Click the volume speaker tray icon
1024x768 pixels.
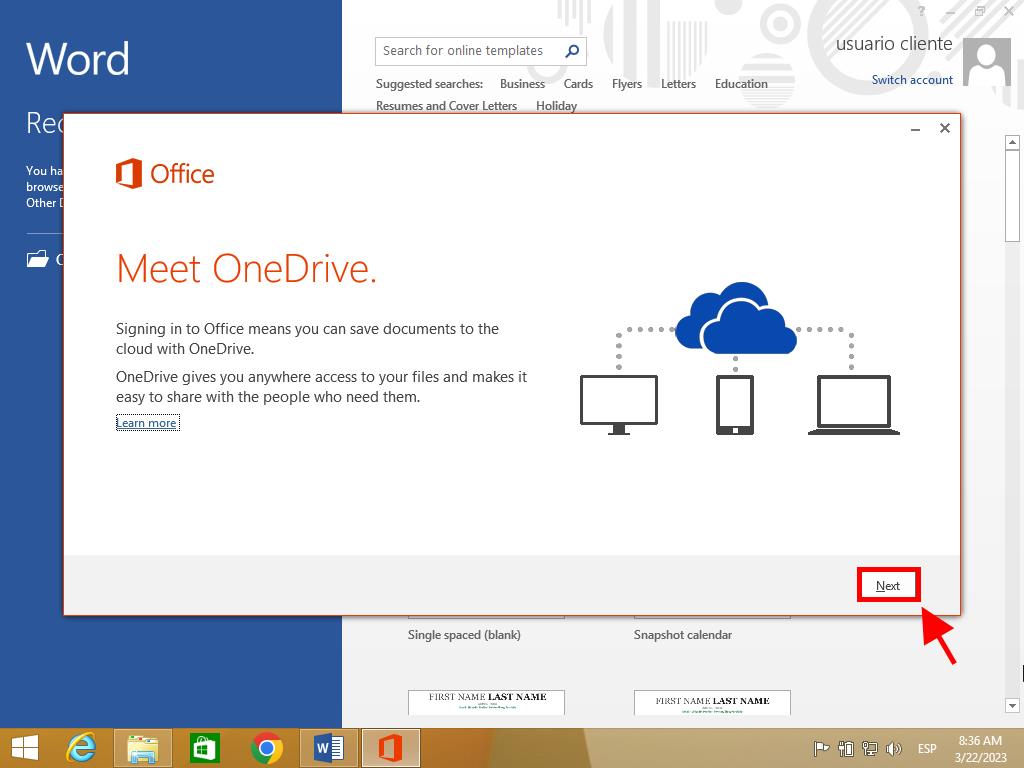(x=894, y=749)
